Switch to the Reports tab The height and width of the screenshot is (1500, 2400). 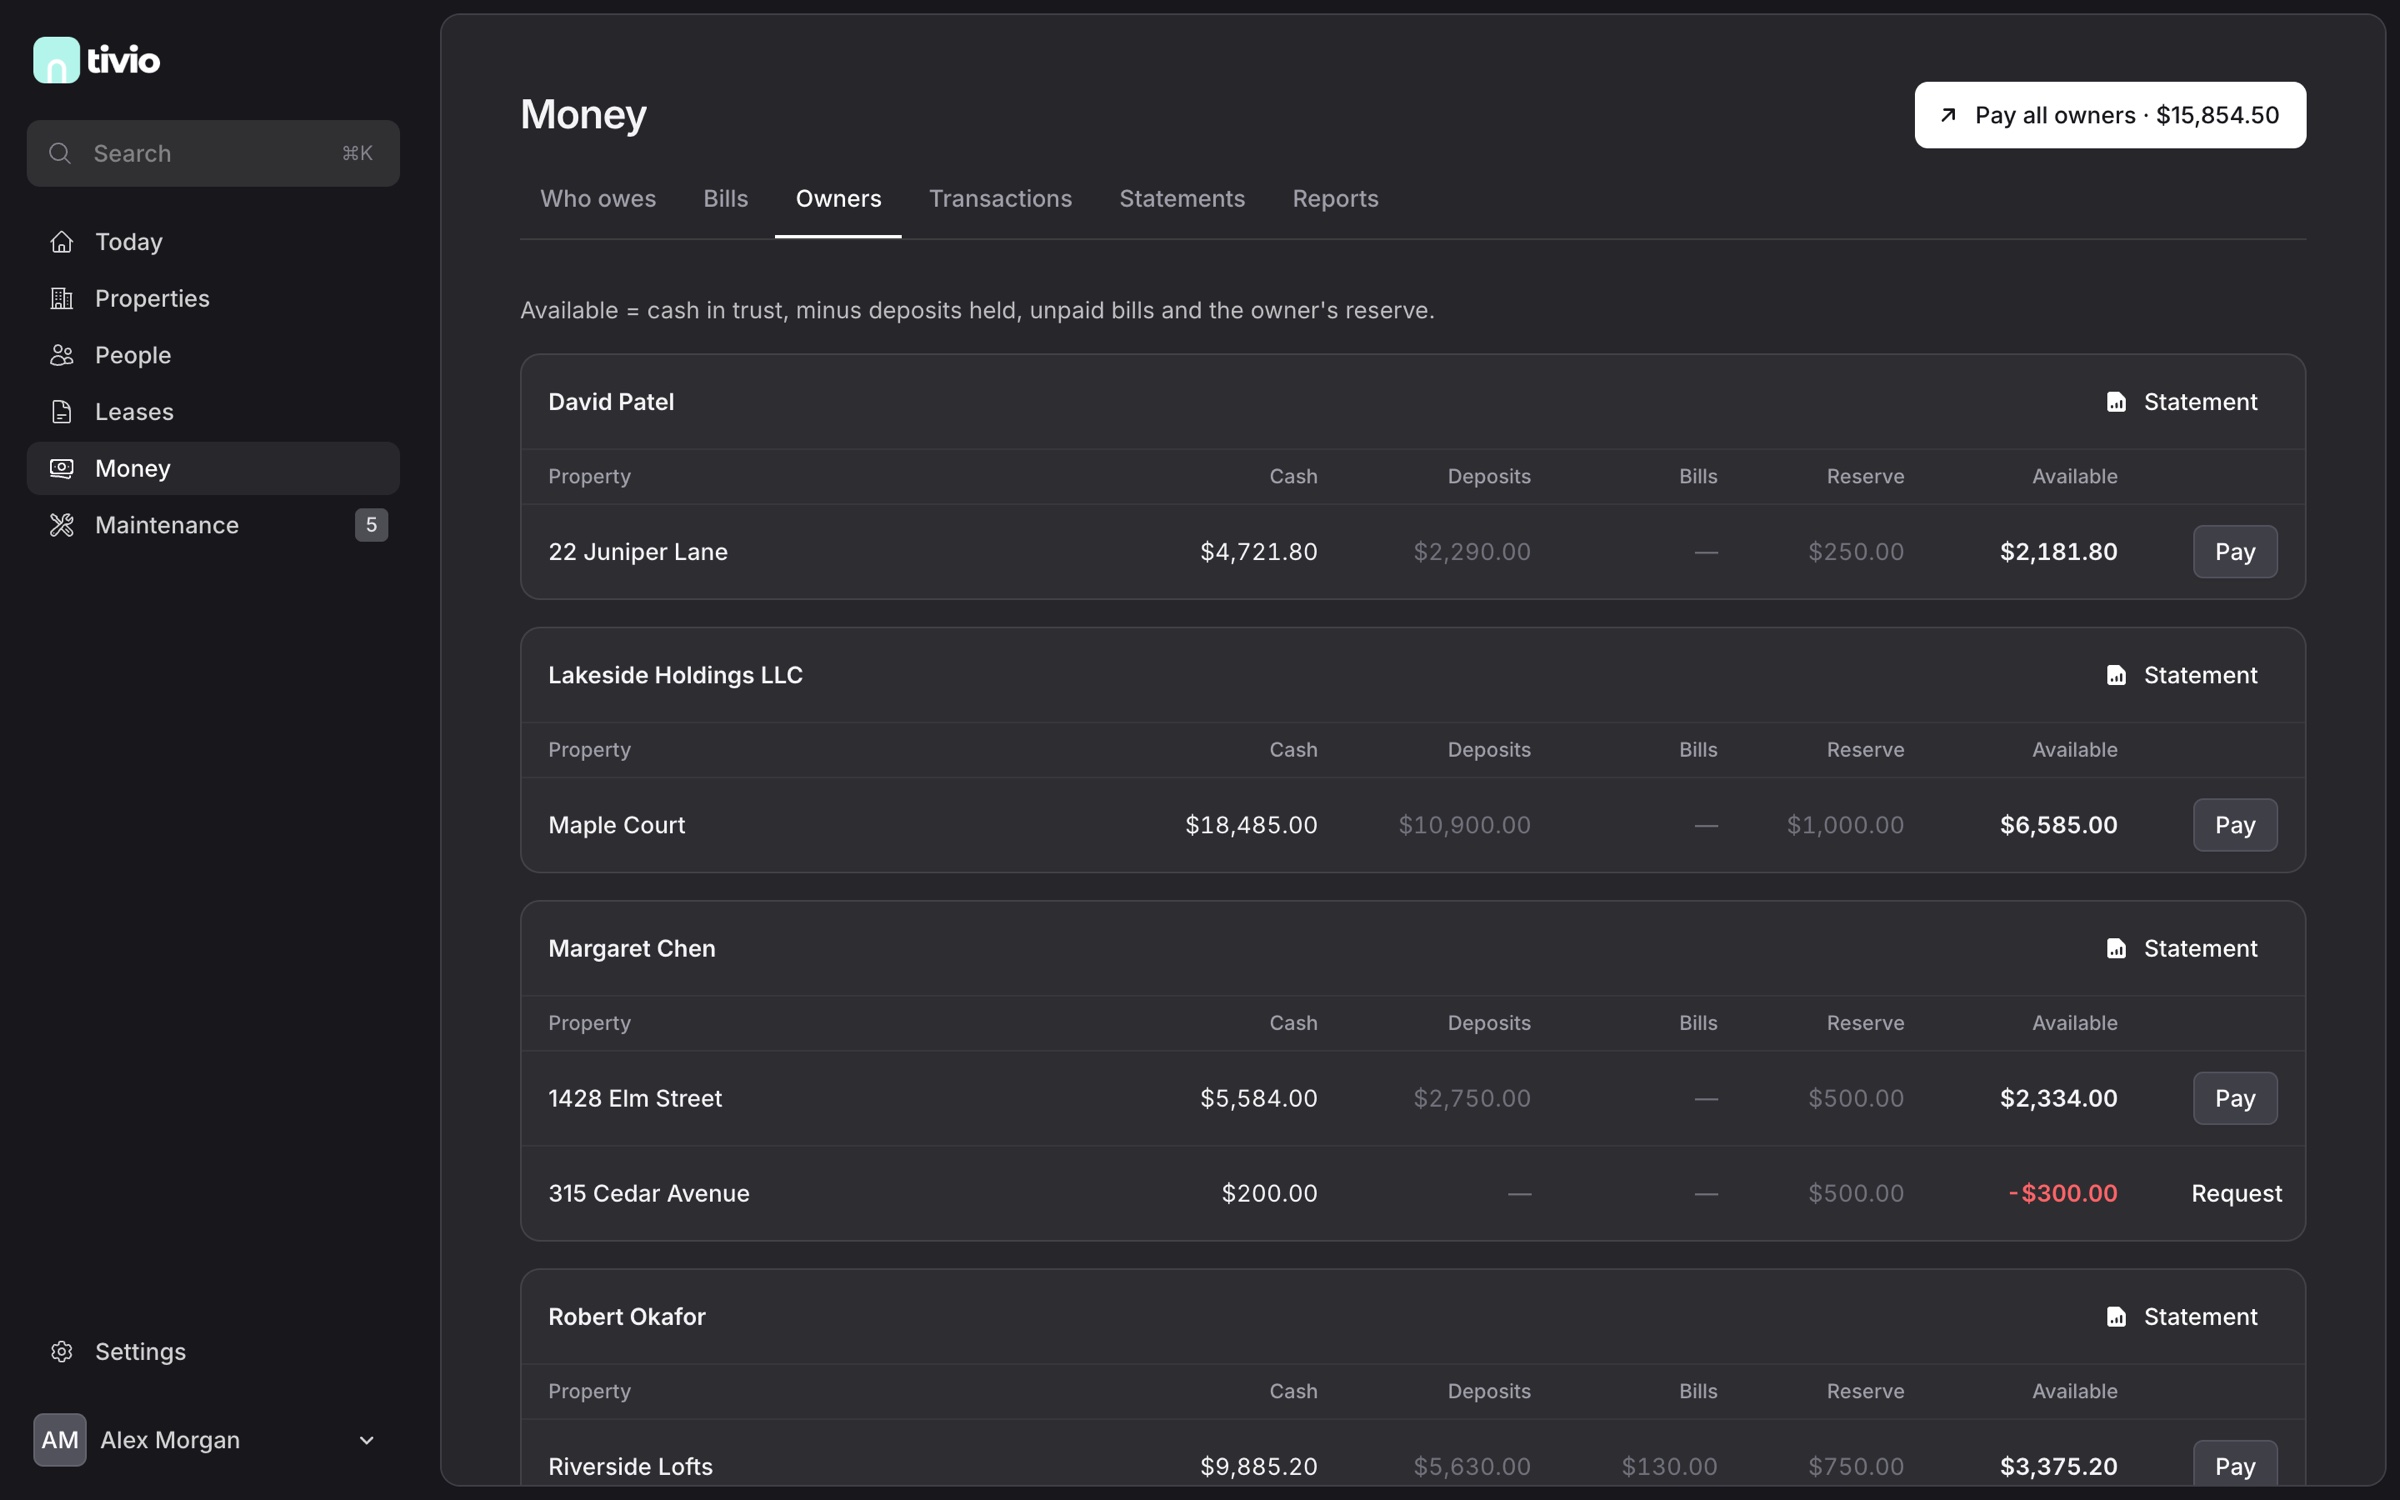pyautogui.click(x=1335, y=199)
